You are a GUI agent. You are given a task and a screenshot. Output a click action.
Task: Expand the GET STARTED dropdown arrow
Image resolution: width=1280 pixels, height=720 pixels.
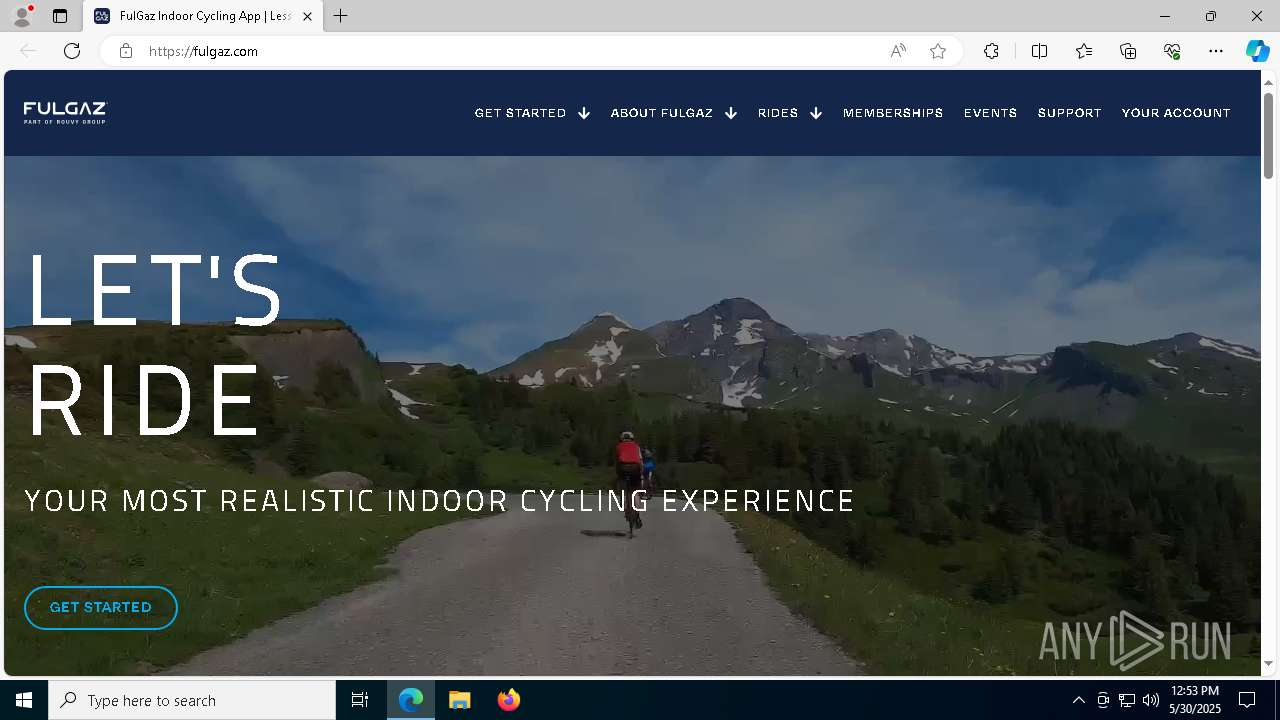[x=584, y=113]
